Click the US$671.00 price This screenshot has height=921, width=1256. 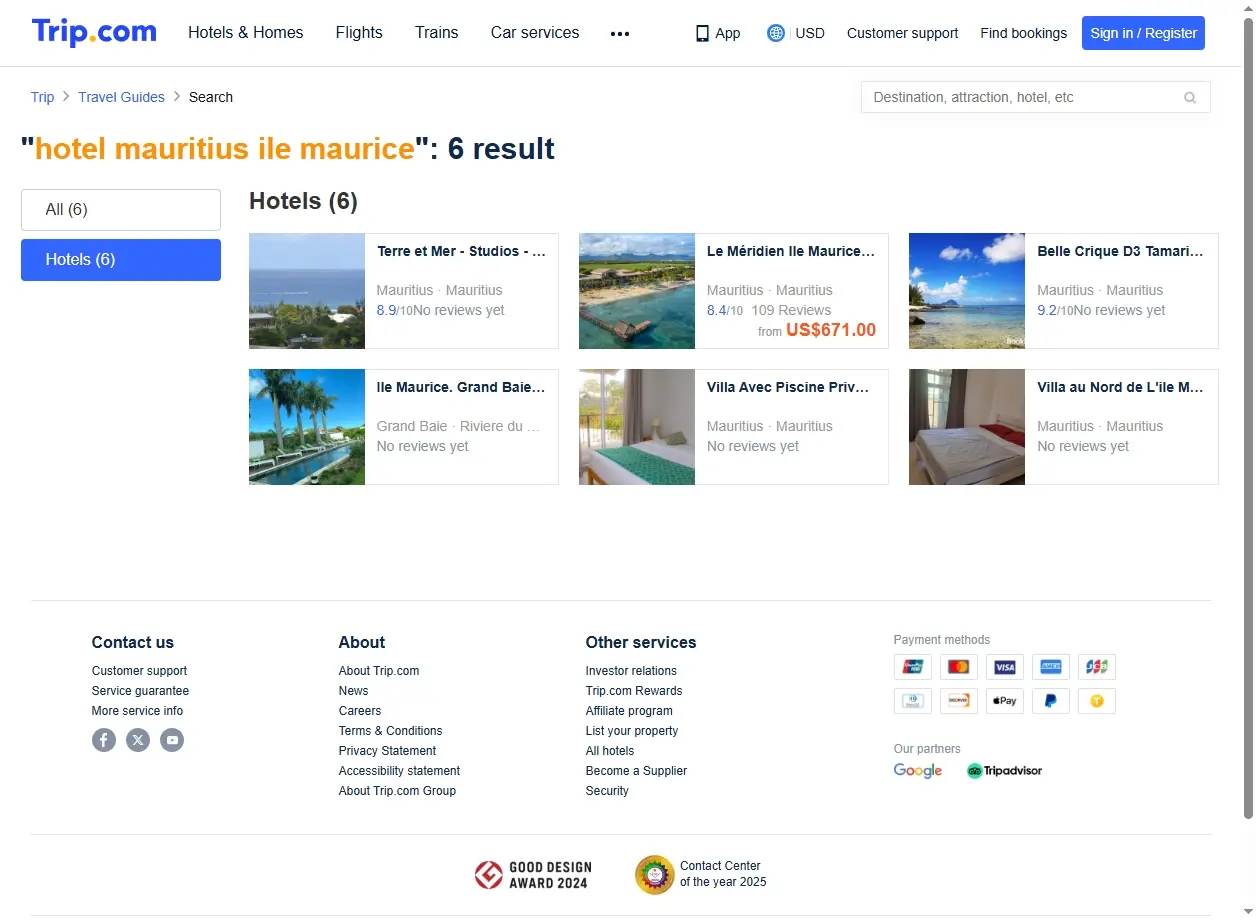pyautogui.click(x=831, y=330)
